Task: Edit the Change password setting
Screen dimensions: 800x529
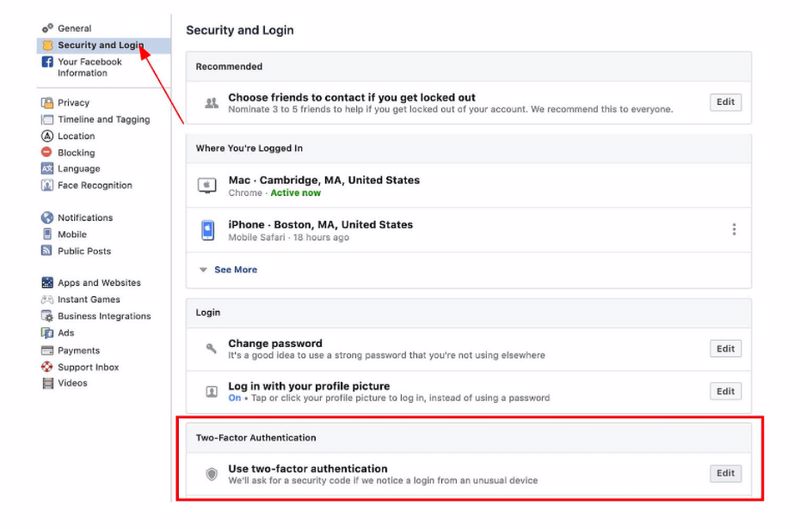Action: coord(726,349)
